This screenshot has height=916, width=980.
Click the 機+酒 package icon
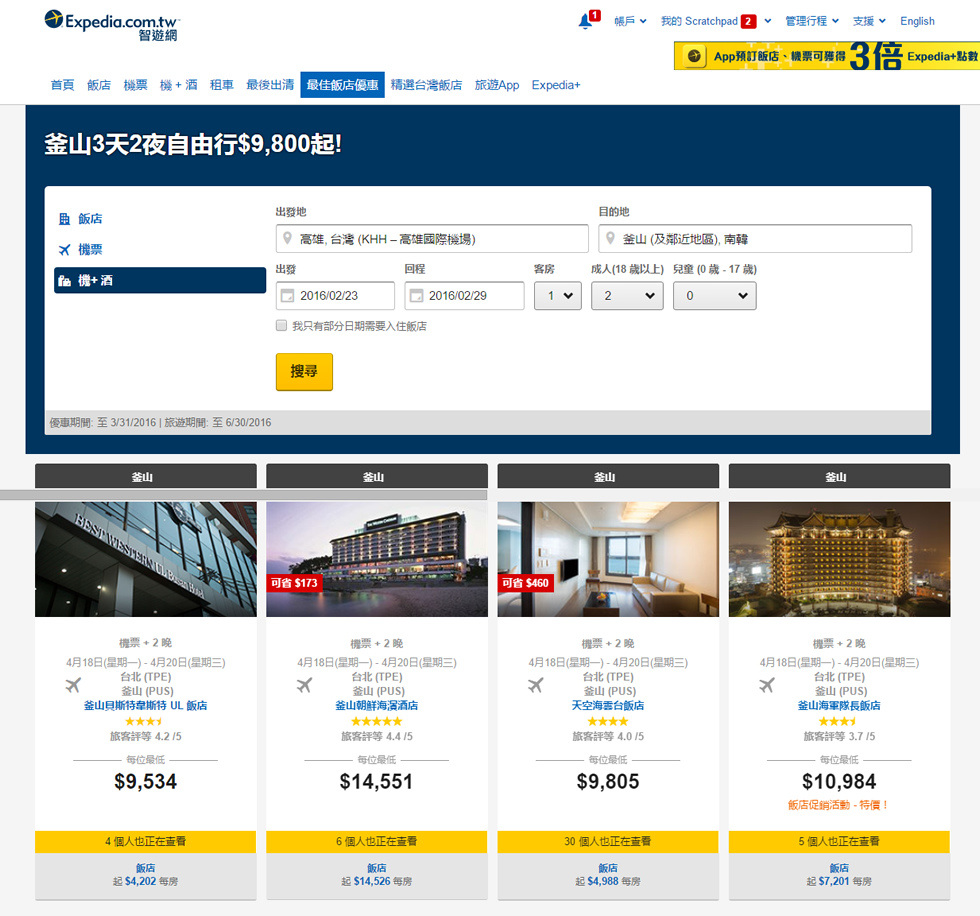[64, 281]
